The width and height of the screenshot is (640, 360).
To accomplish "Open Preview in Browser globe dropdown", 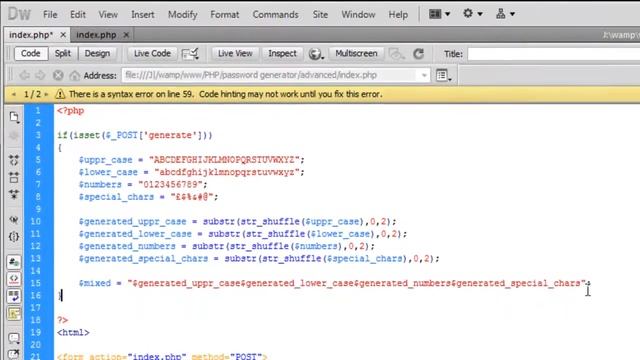I will tap(316, 54).
